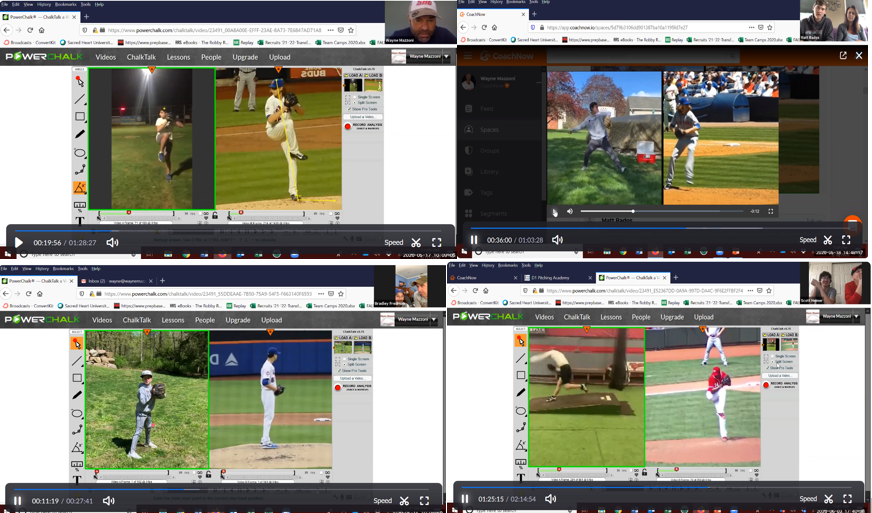Enter fullscreen on the top-left video player

[436, 242]
